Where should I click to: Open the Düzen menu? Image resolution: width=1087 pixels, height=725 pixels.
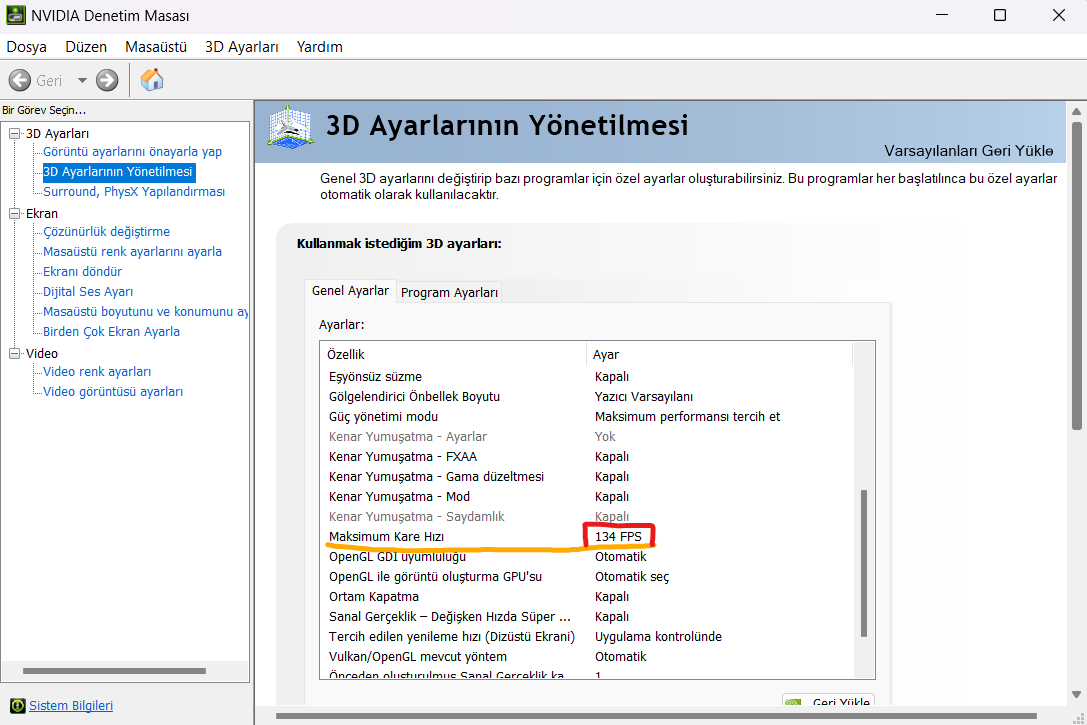(x=86, y=46)
